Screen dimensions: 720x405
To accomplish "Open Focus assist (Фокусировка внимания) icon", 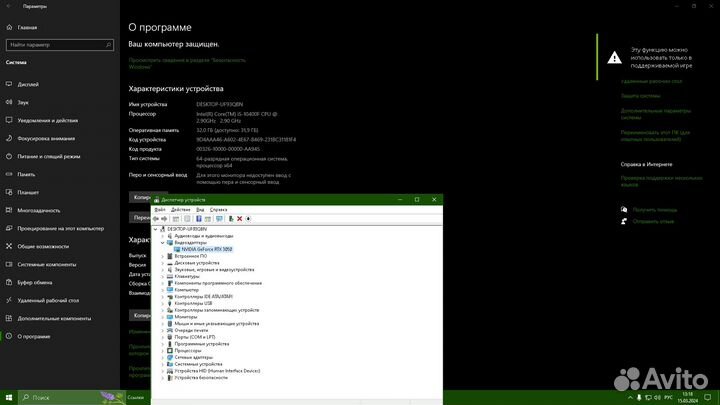I will click(x=9, y=138).
